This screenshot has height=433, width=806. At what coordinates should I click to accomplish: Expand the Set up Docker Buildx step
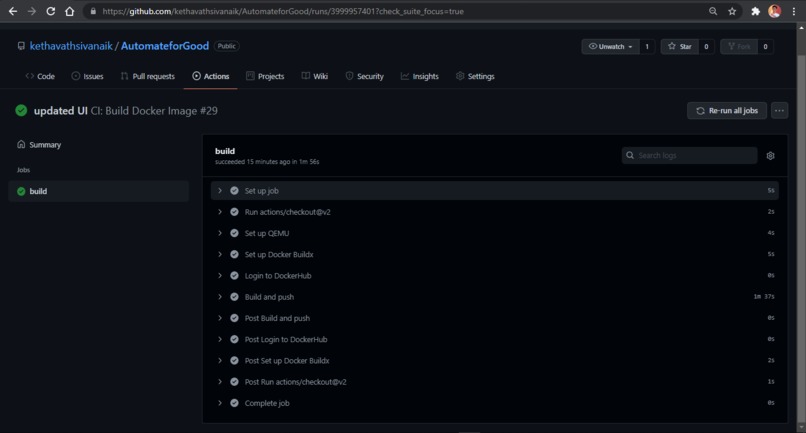coord(220,255)
